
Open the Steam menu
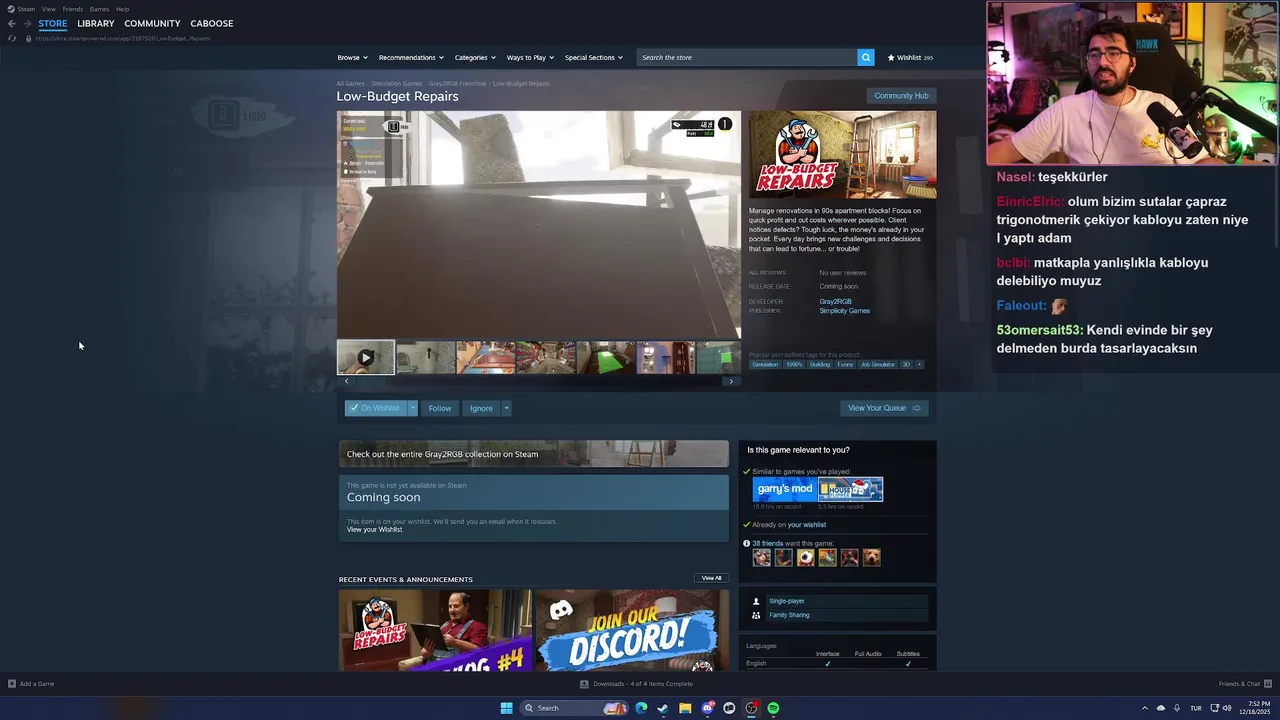(21, 9)
